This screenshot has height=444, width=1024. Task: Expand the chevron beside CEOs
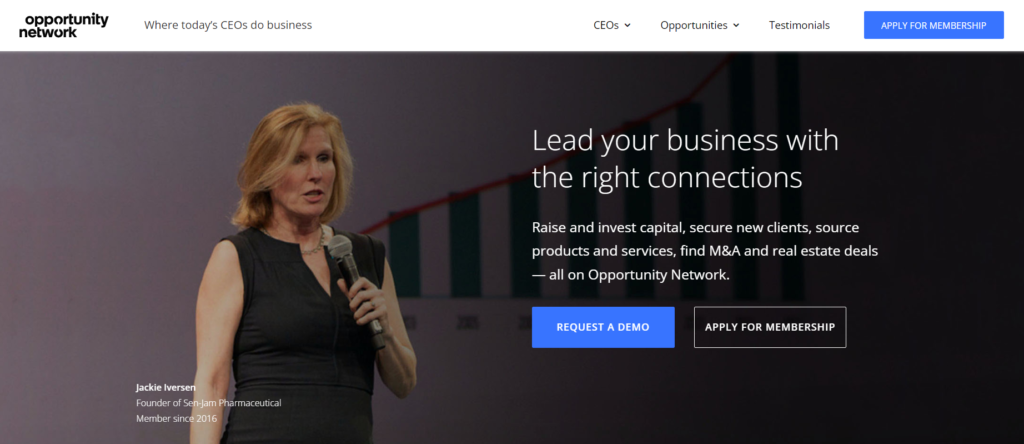pyautogui.click(x=628, y=25)
